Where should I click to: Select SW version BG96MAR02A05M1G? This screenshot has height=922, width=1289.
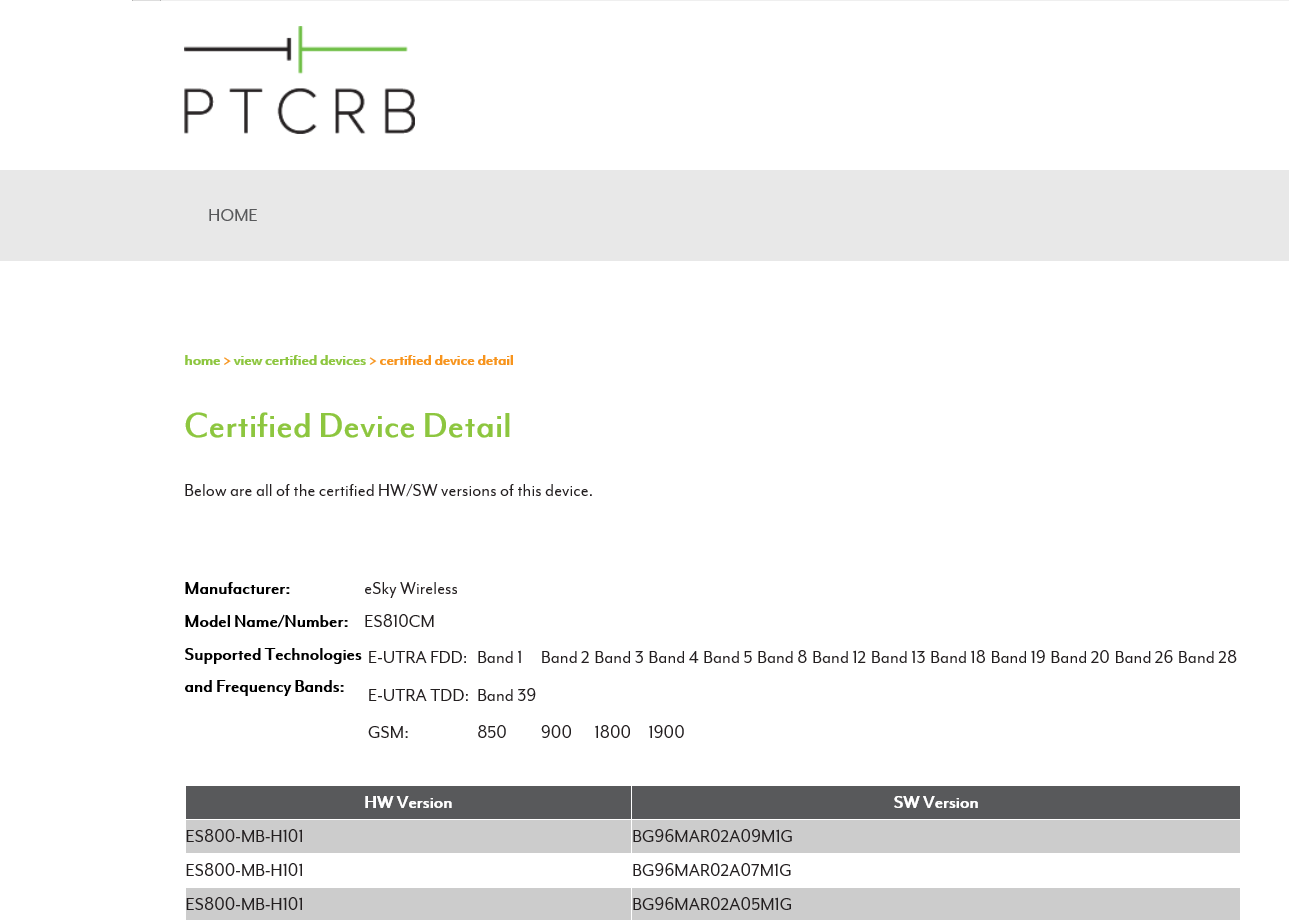coord(712,905)
